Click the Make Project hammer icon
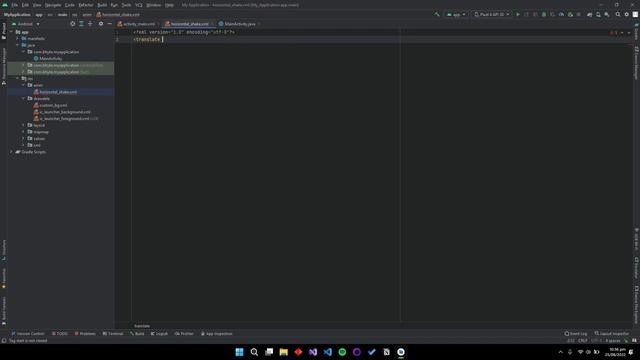The image size is (640, 360). (437, 14)
